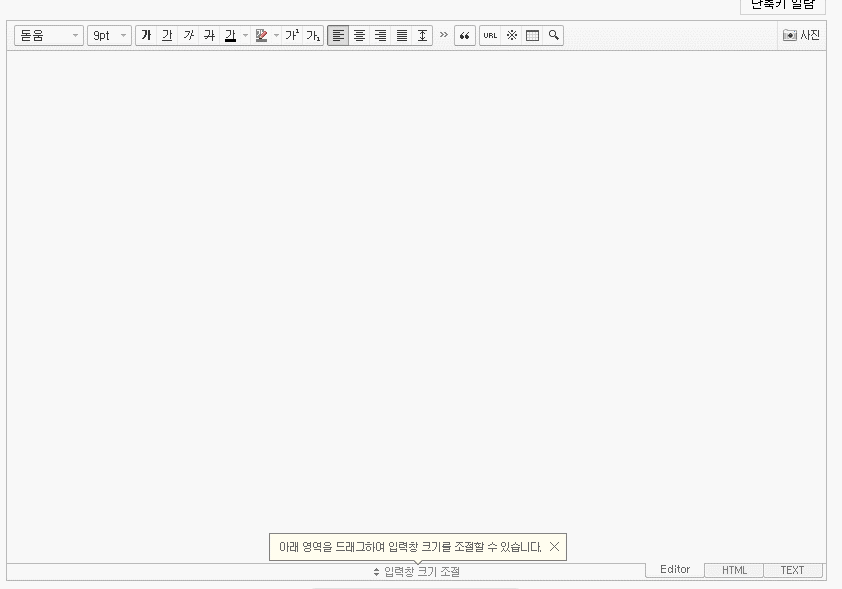The width and height of the screenshot is (842, 589).
Task: Select the italic formatting icon
Action: pos(187,34)
